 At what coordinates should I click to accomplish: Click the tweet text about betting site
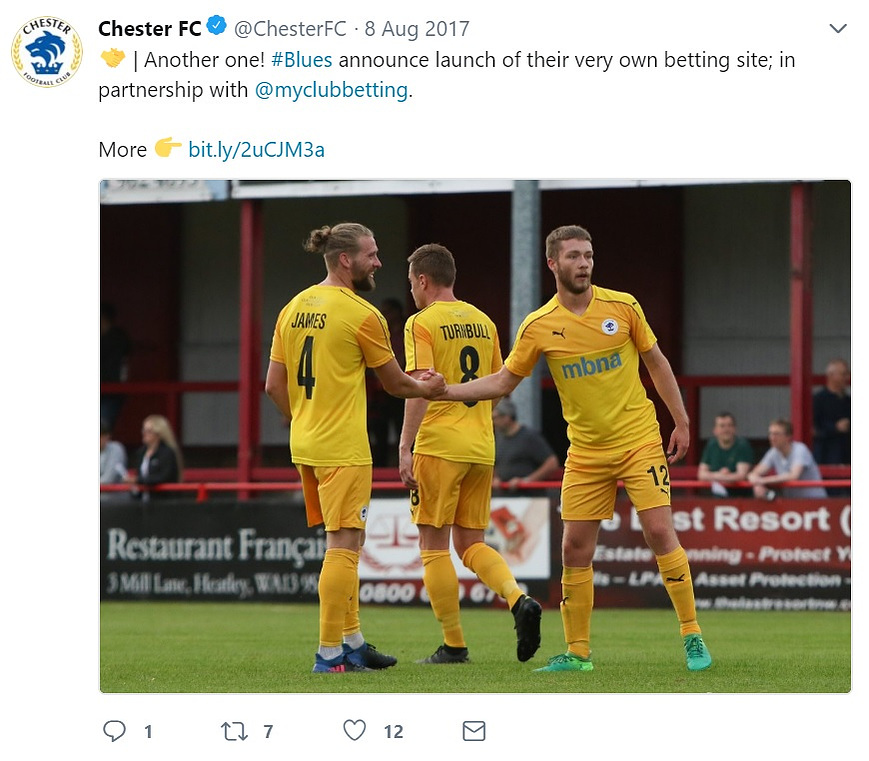[x=447, y=75]
